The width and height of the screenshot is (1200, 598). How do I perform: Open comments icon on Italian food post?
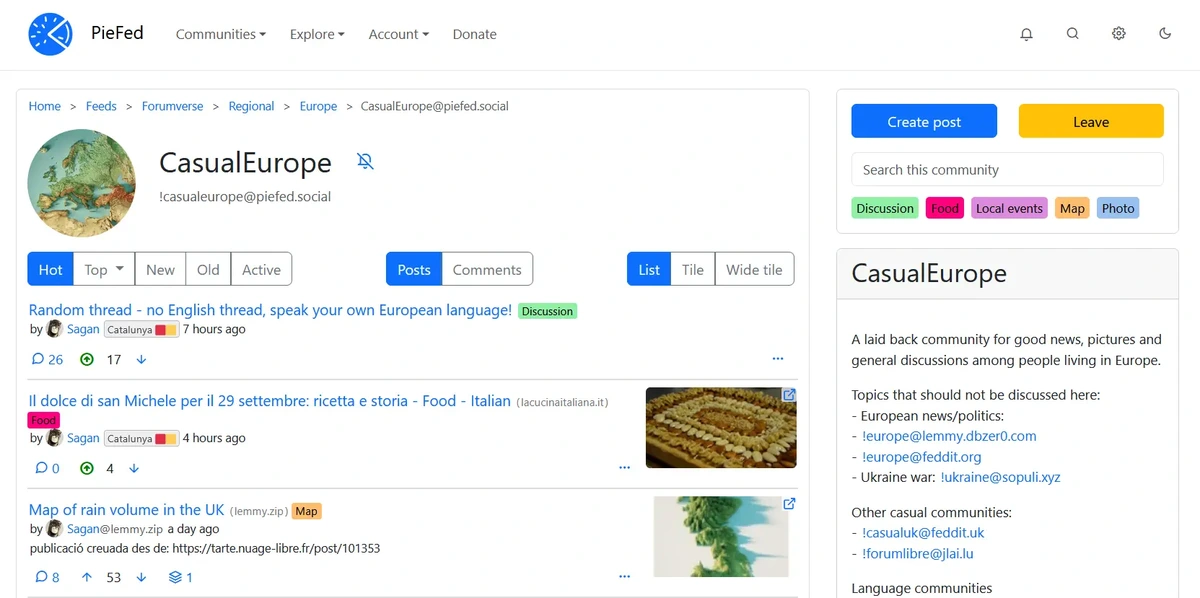point(41,468)
